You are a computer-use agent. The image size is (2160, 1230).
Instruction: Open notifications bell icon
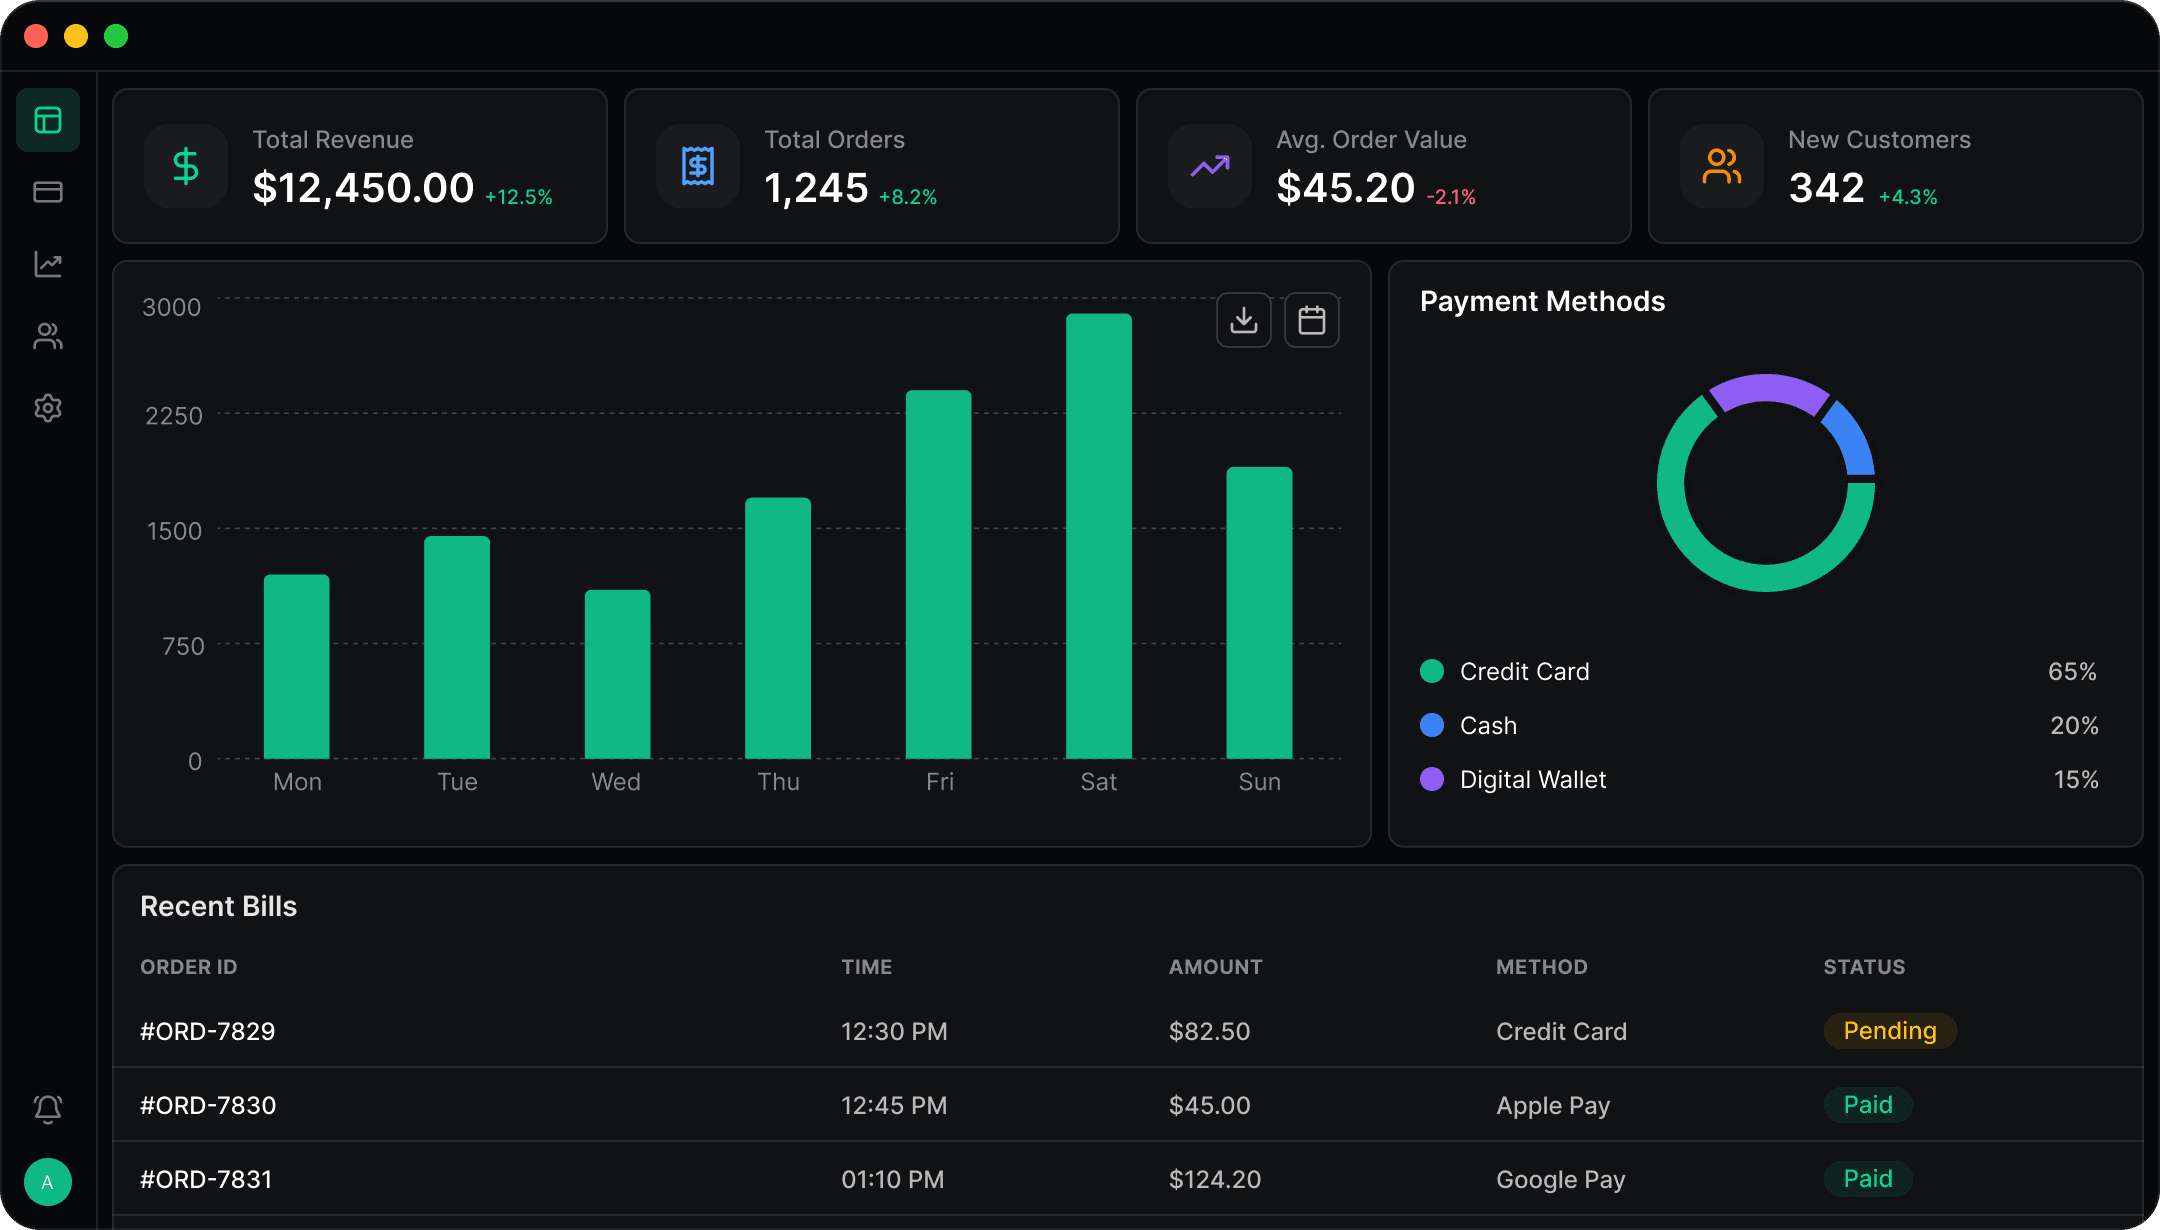point(48,1108)
